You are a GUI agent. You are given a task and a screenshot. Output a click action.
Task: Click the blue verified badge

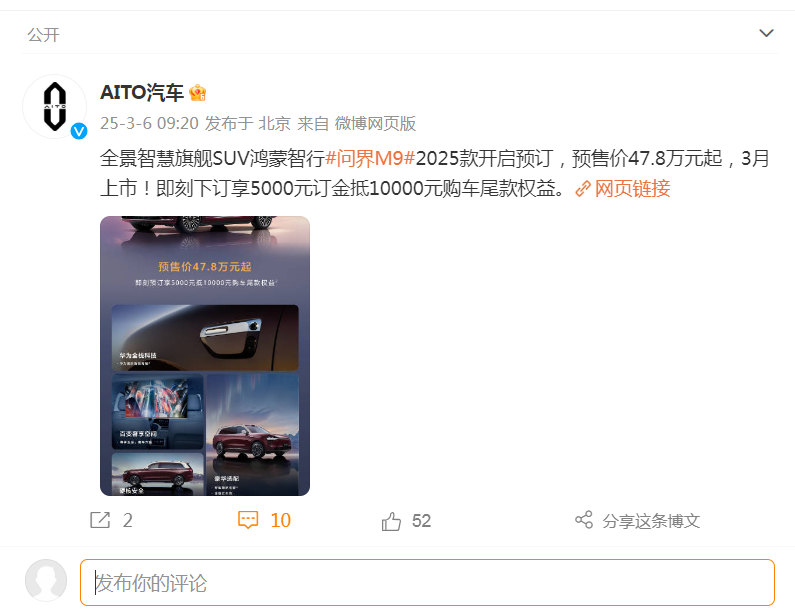coord(79,131)
